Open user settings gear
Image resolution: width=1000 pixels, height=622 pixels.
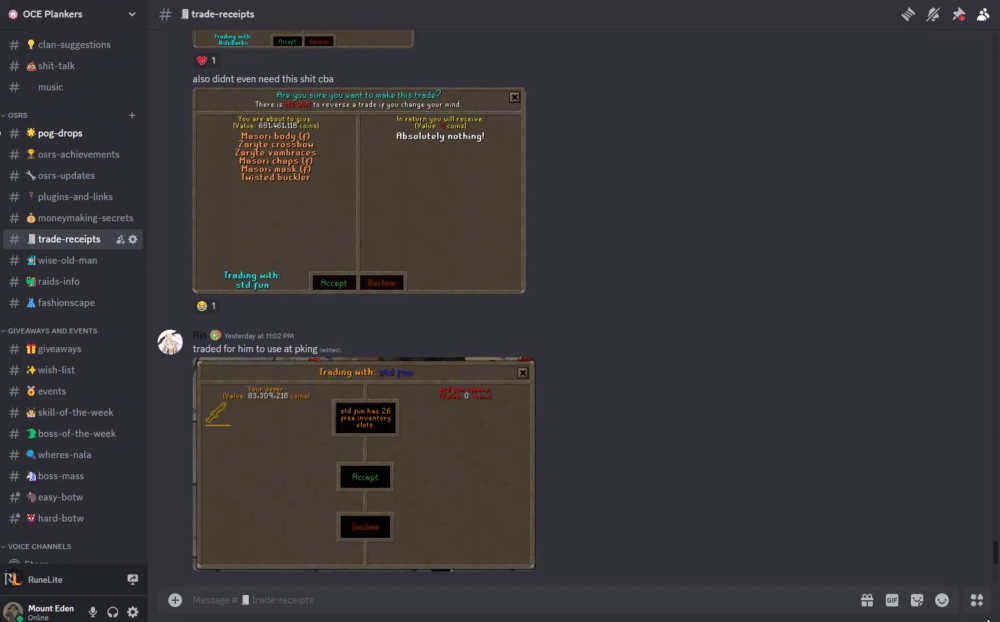[x=133, y=612]
